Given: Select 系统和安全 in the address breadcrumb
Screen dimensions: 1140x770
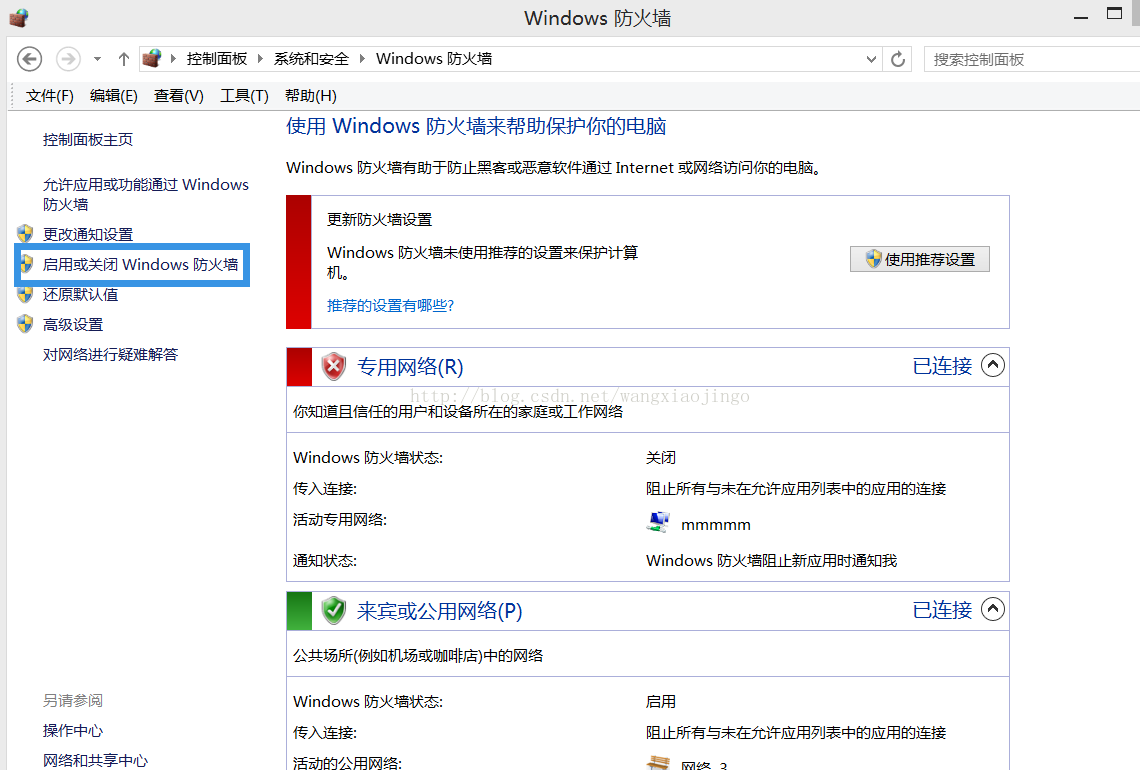Looking at the screenshot, I should (311, 59).
